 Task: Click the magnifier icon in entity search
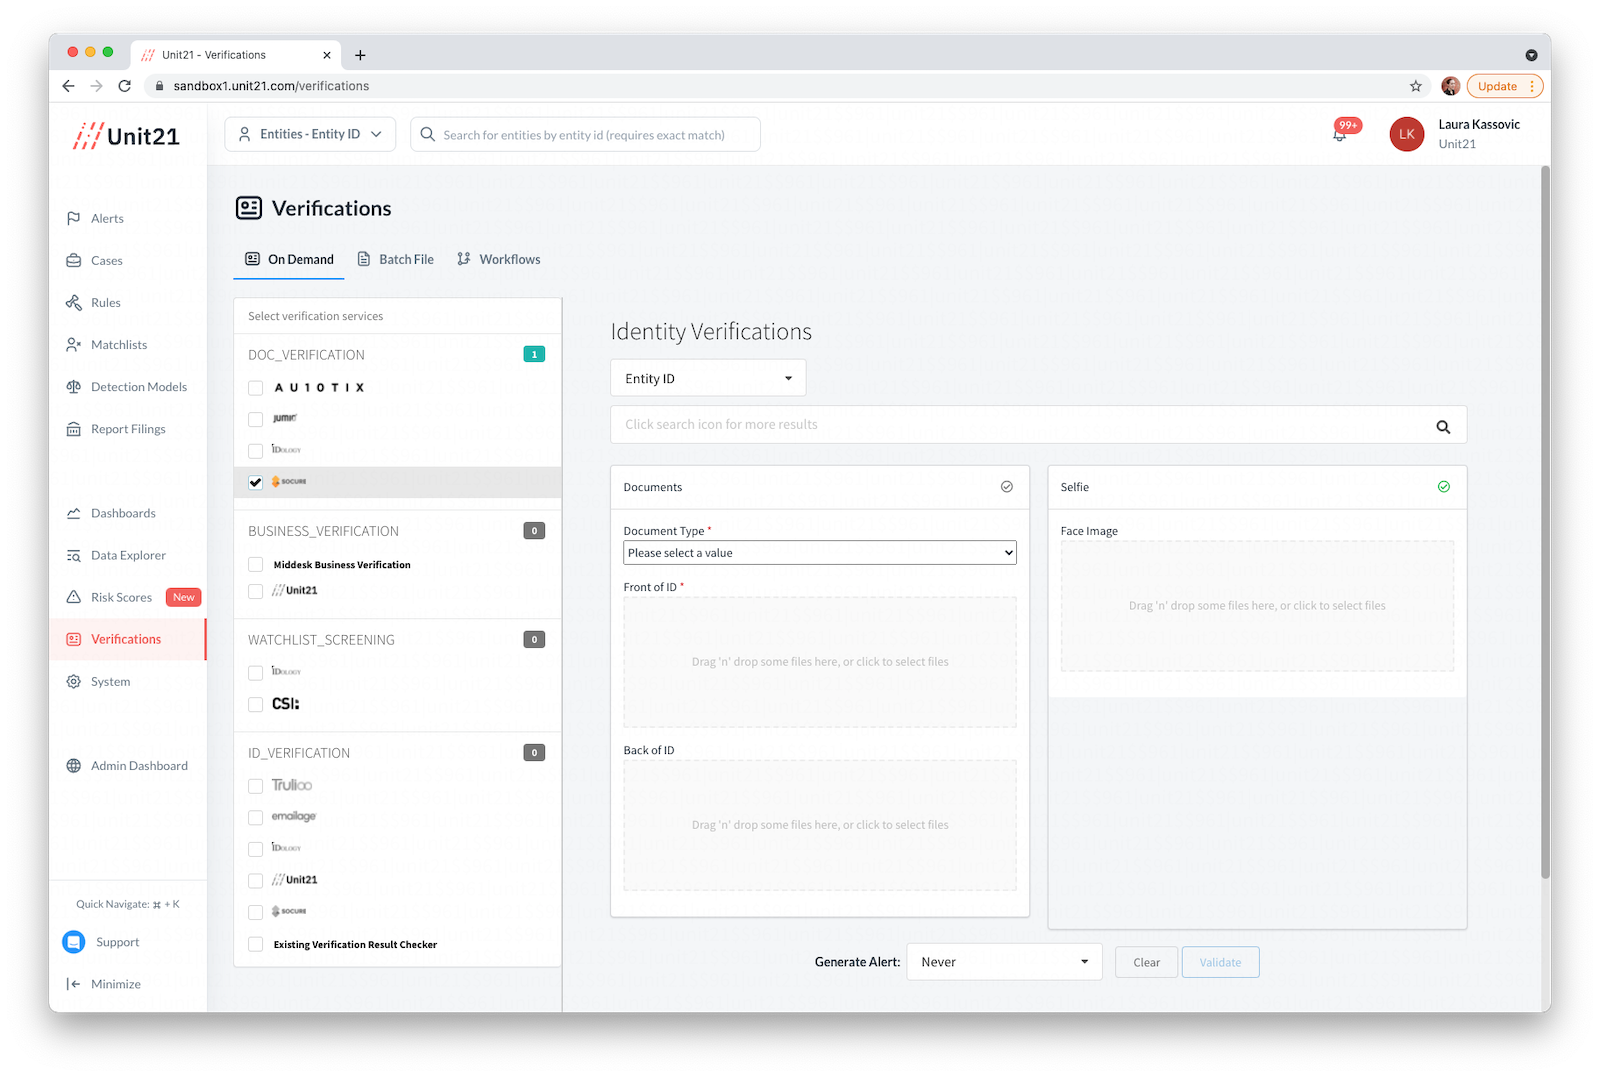[x=428, y=134]
